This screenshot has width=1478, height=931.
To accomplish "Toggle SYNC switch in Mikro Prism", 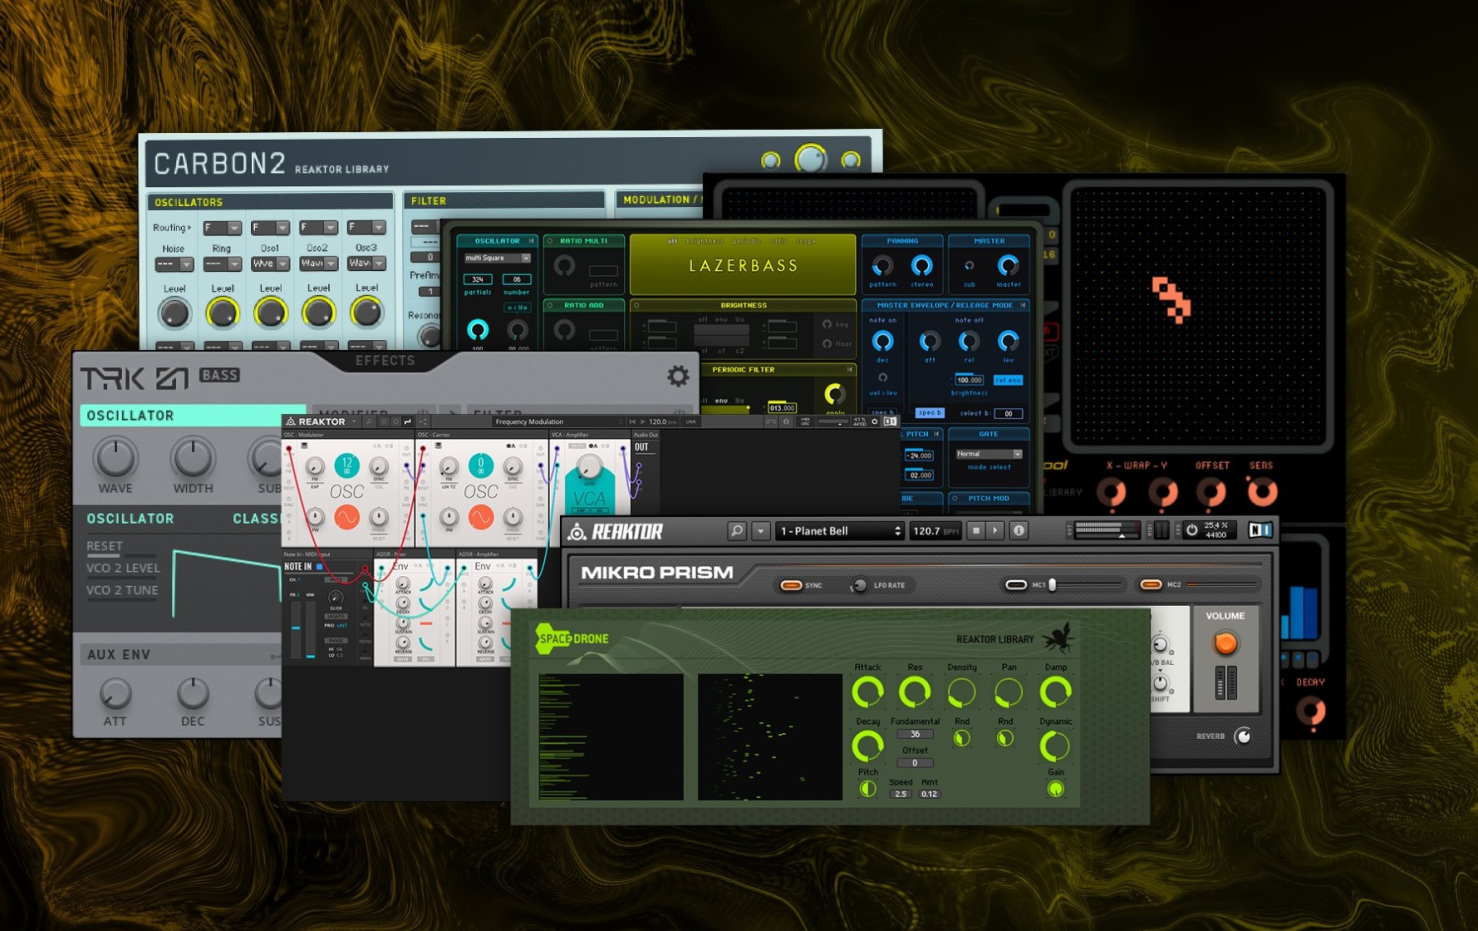I will pyautogui.click(x=791, y=585).
